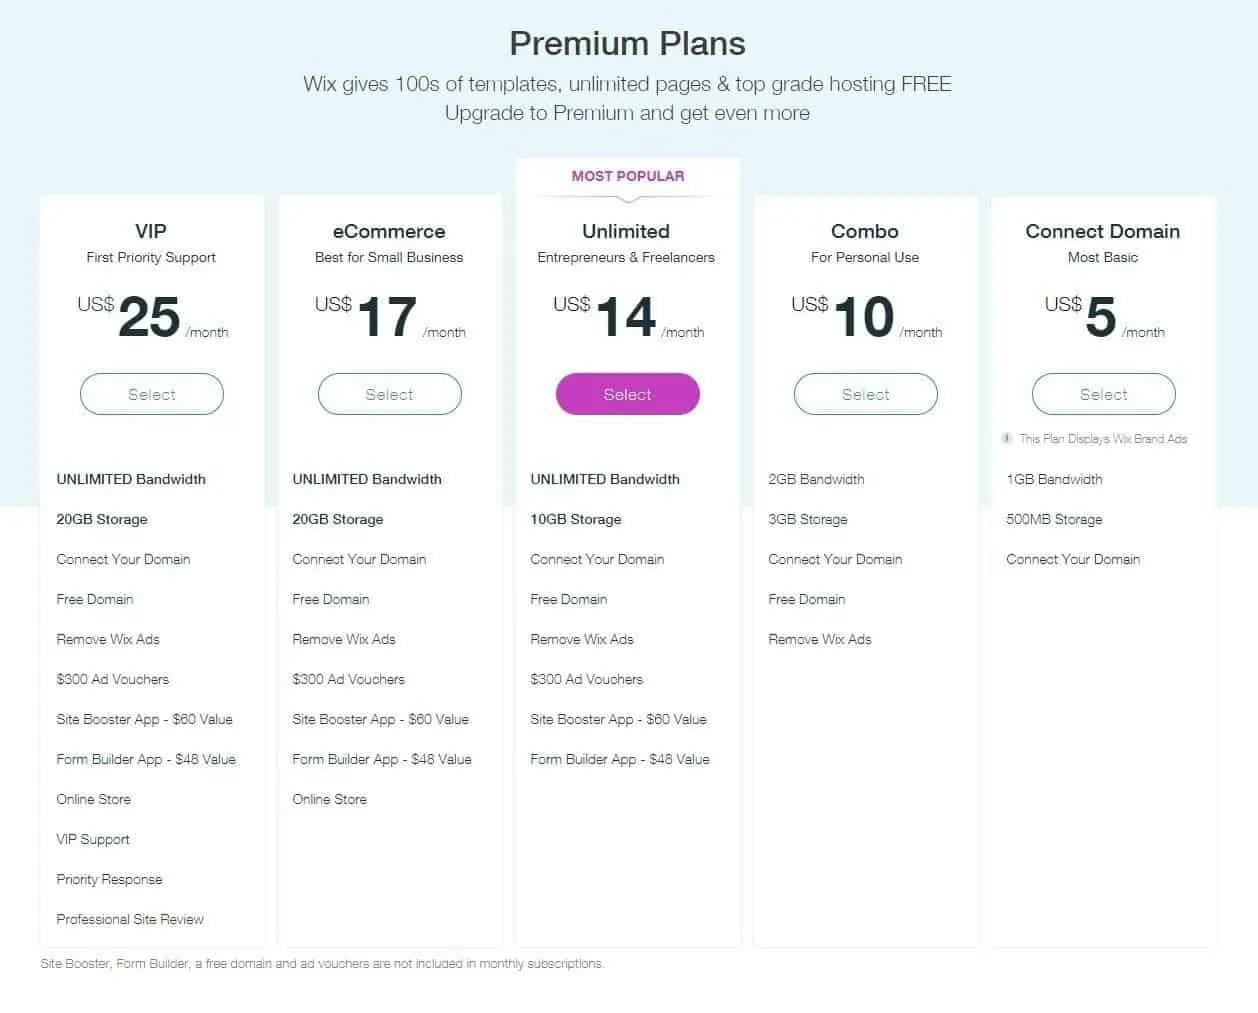The image size is (1258, 1013).
Task: Click the Premium Plans page title
Action: pos(628,44)
